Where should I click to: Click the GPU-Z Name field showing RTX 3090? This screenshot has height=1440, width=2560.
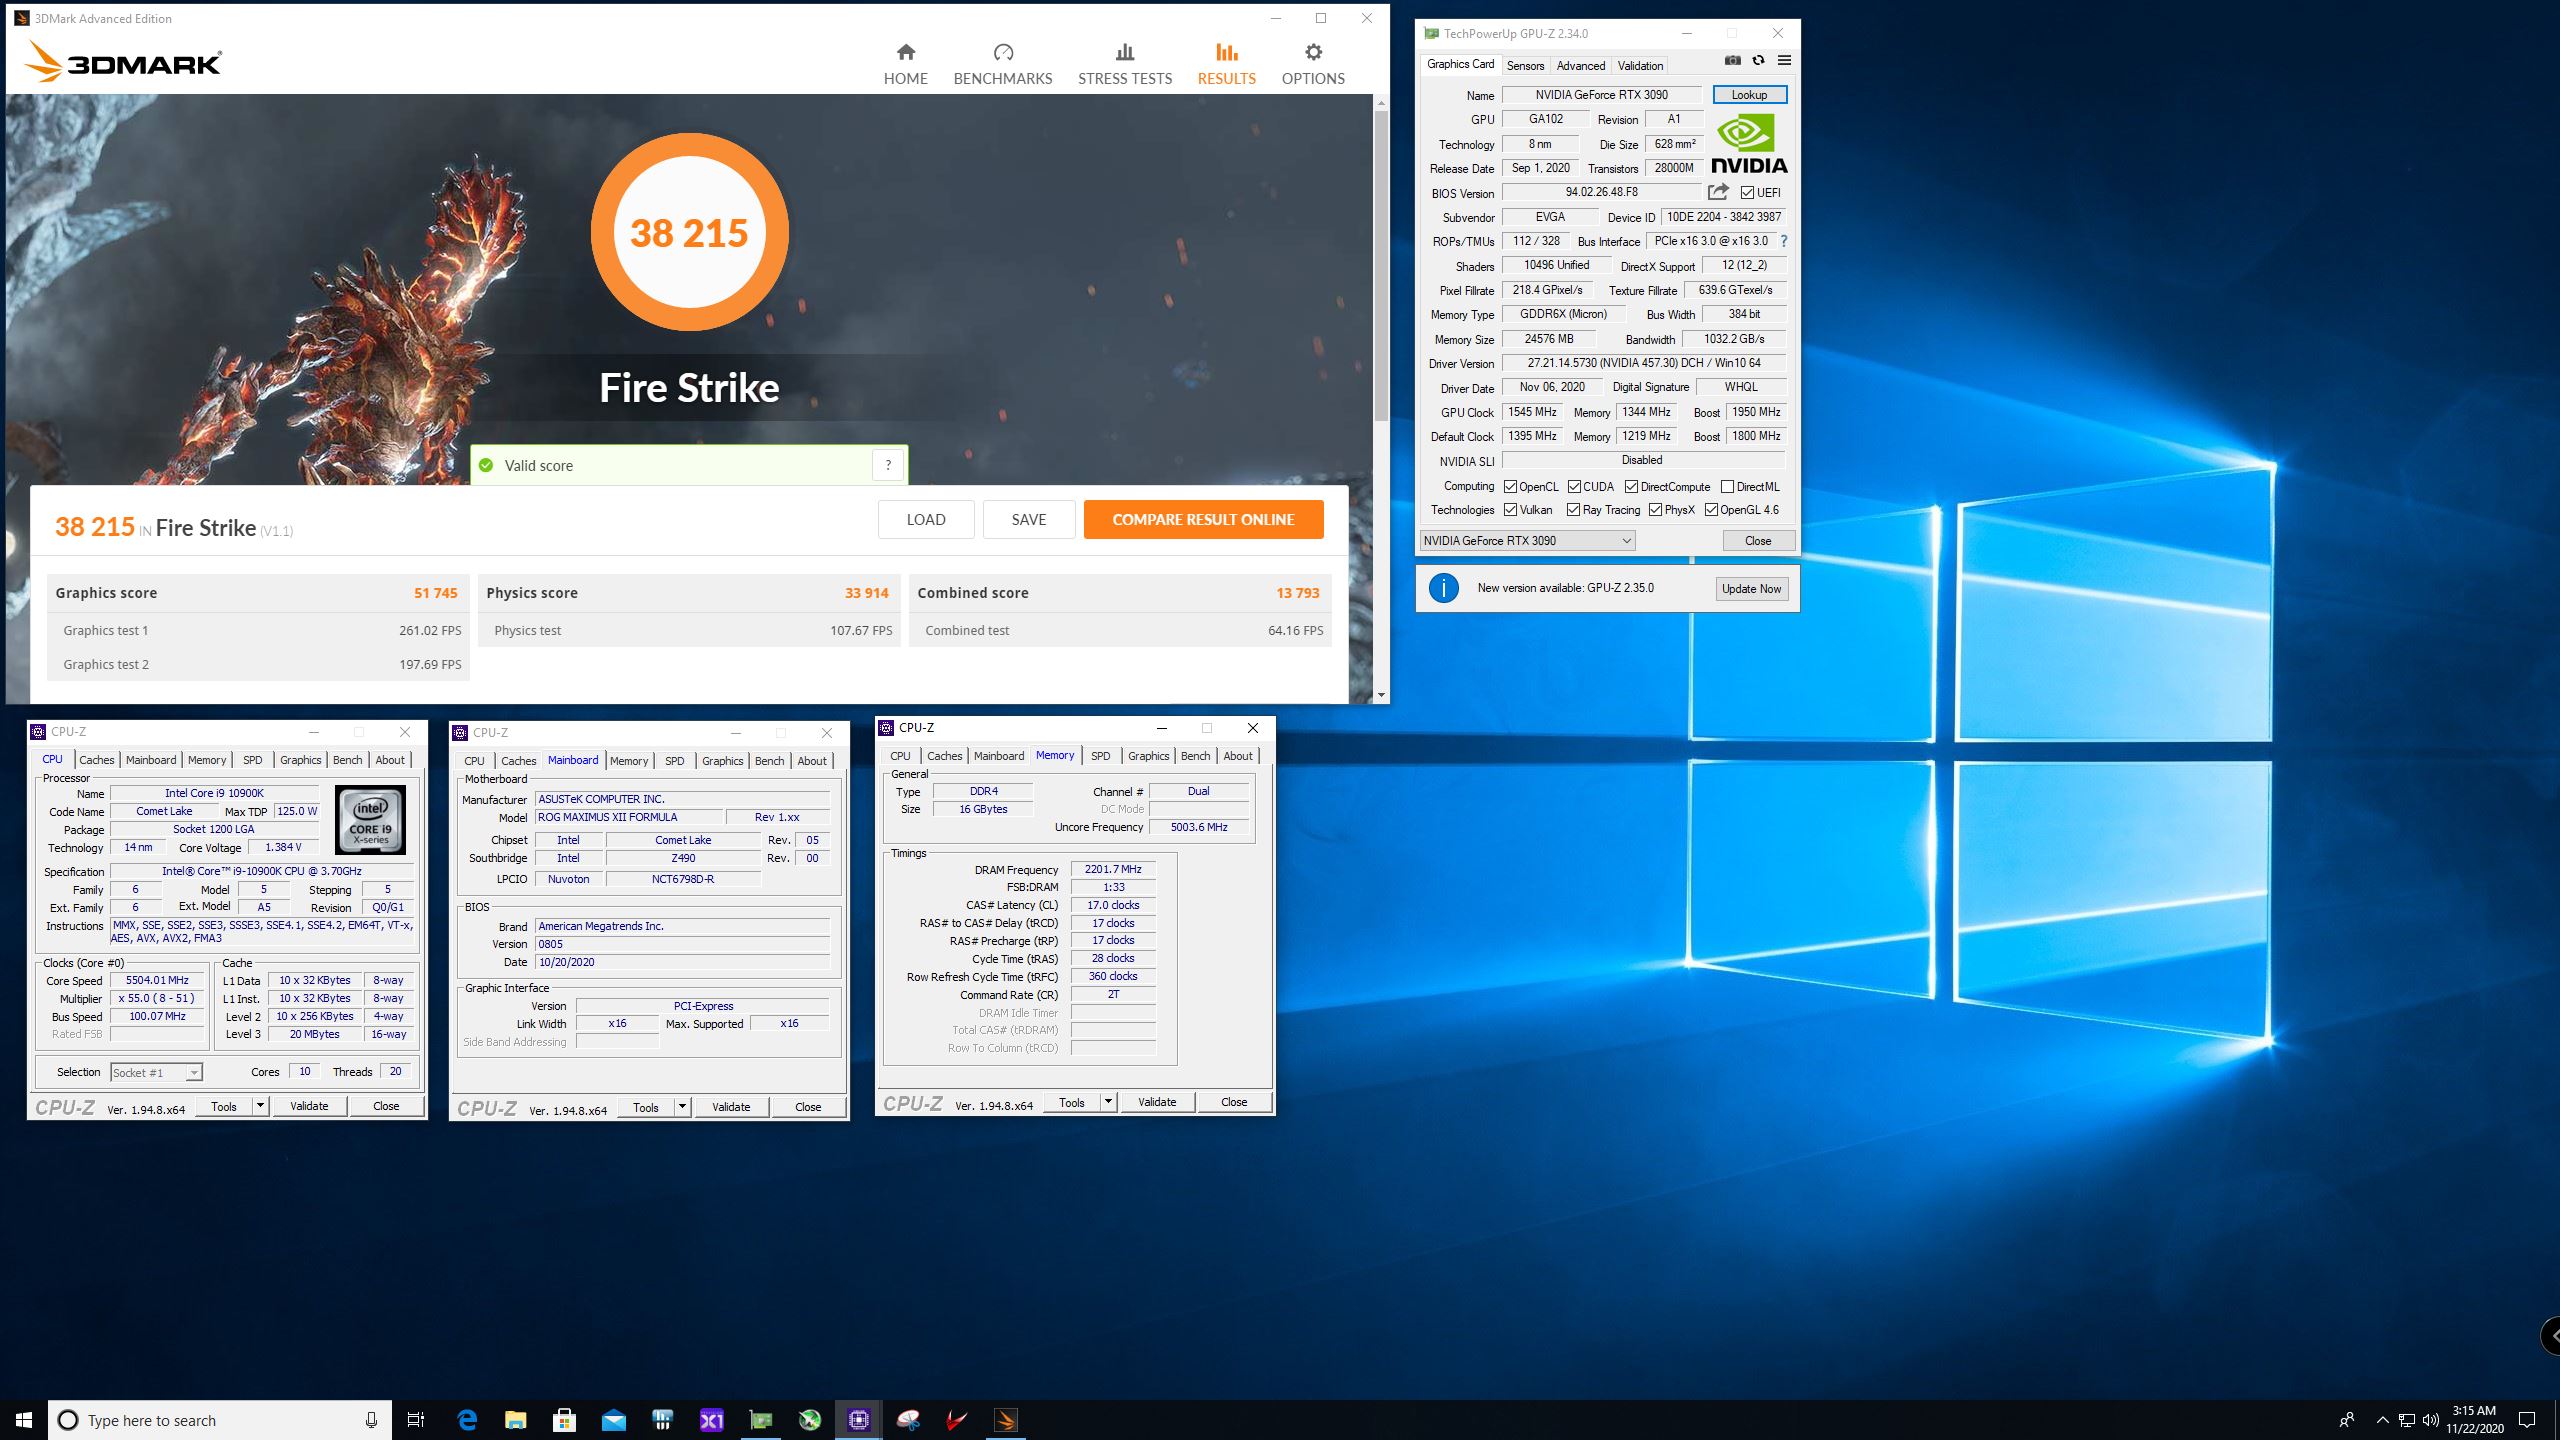(1601, 95)
